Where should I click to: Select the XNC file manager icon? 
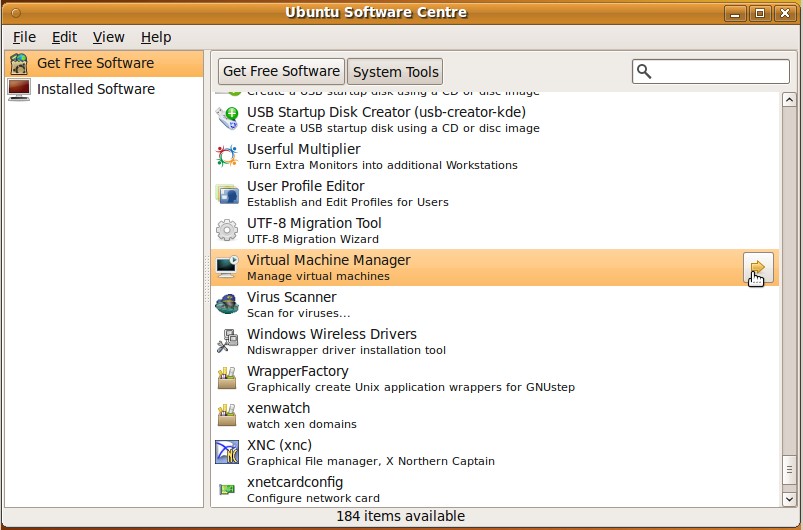tap(227, 452)
